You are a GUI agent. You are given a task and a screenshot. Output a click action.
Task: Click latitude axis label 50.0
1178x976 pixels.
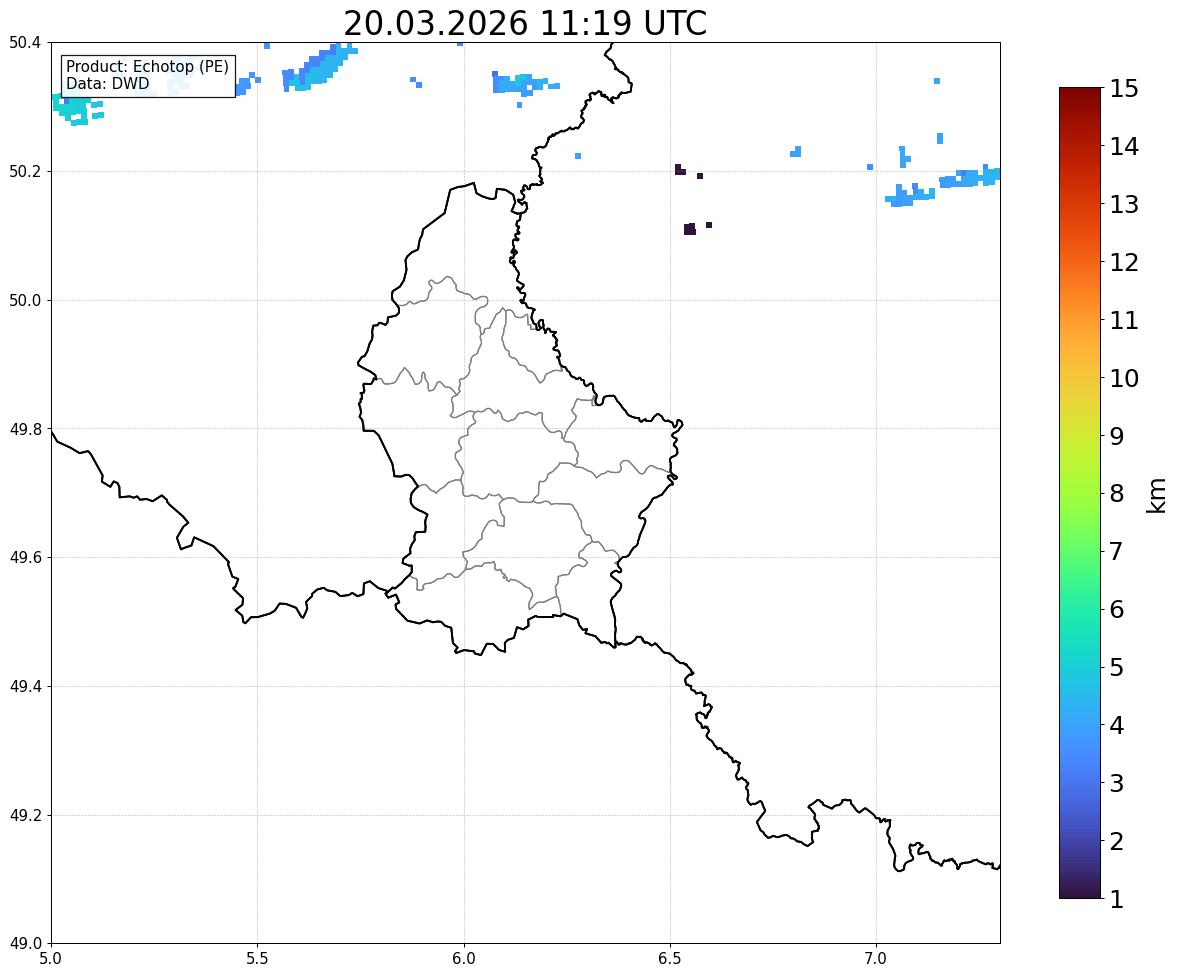tap(25, 301)
